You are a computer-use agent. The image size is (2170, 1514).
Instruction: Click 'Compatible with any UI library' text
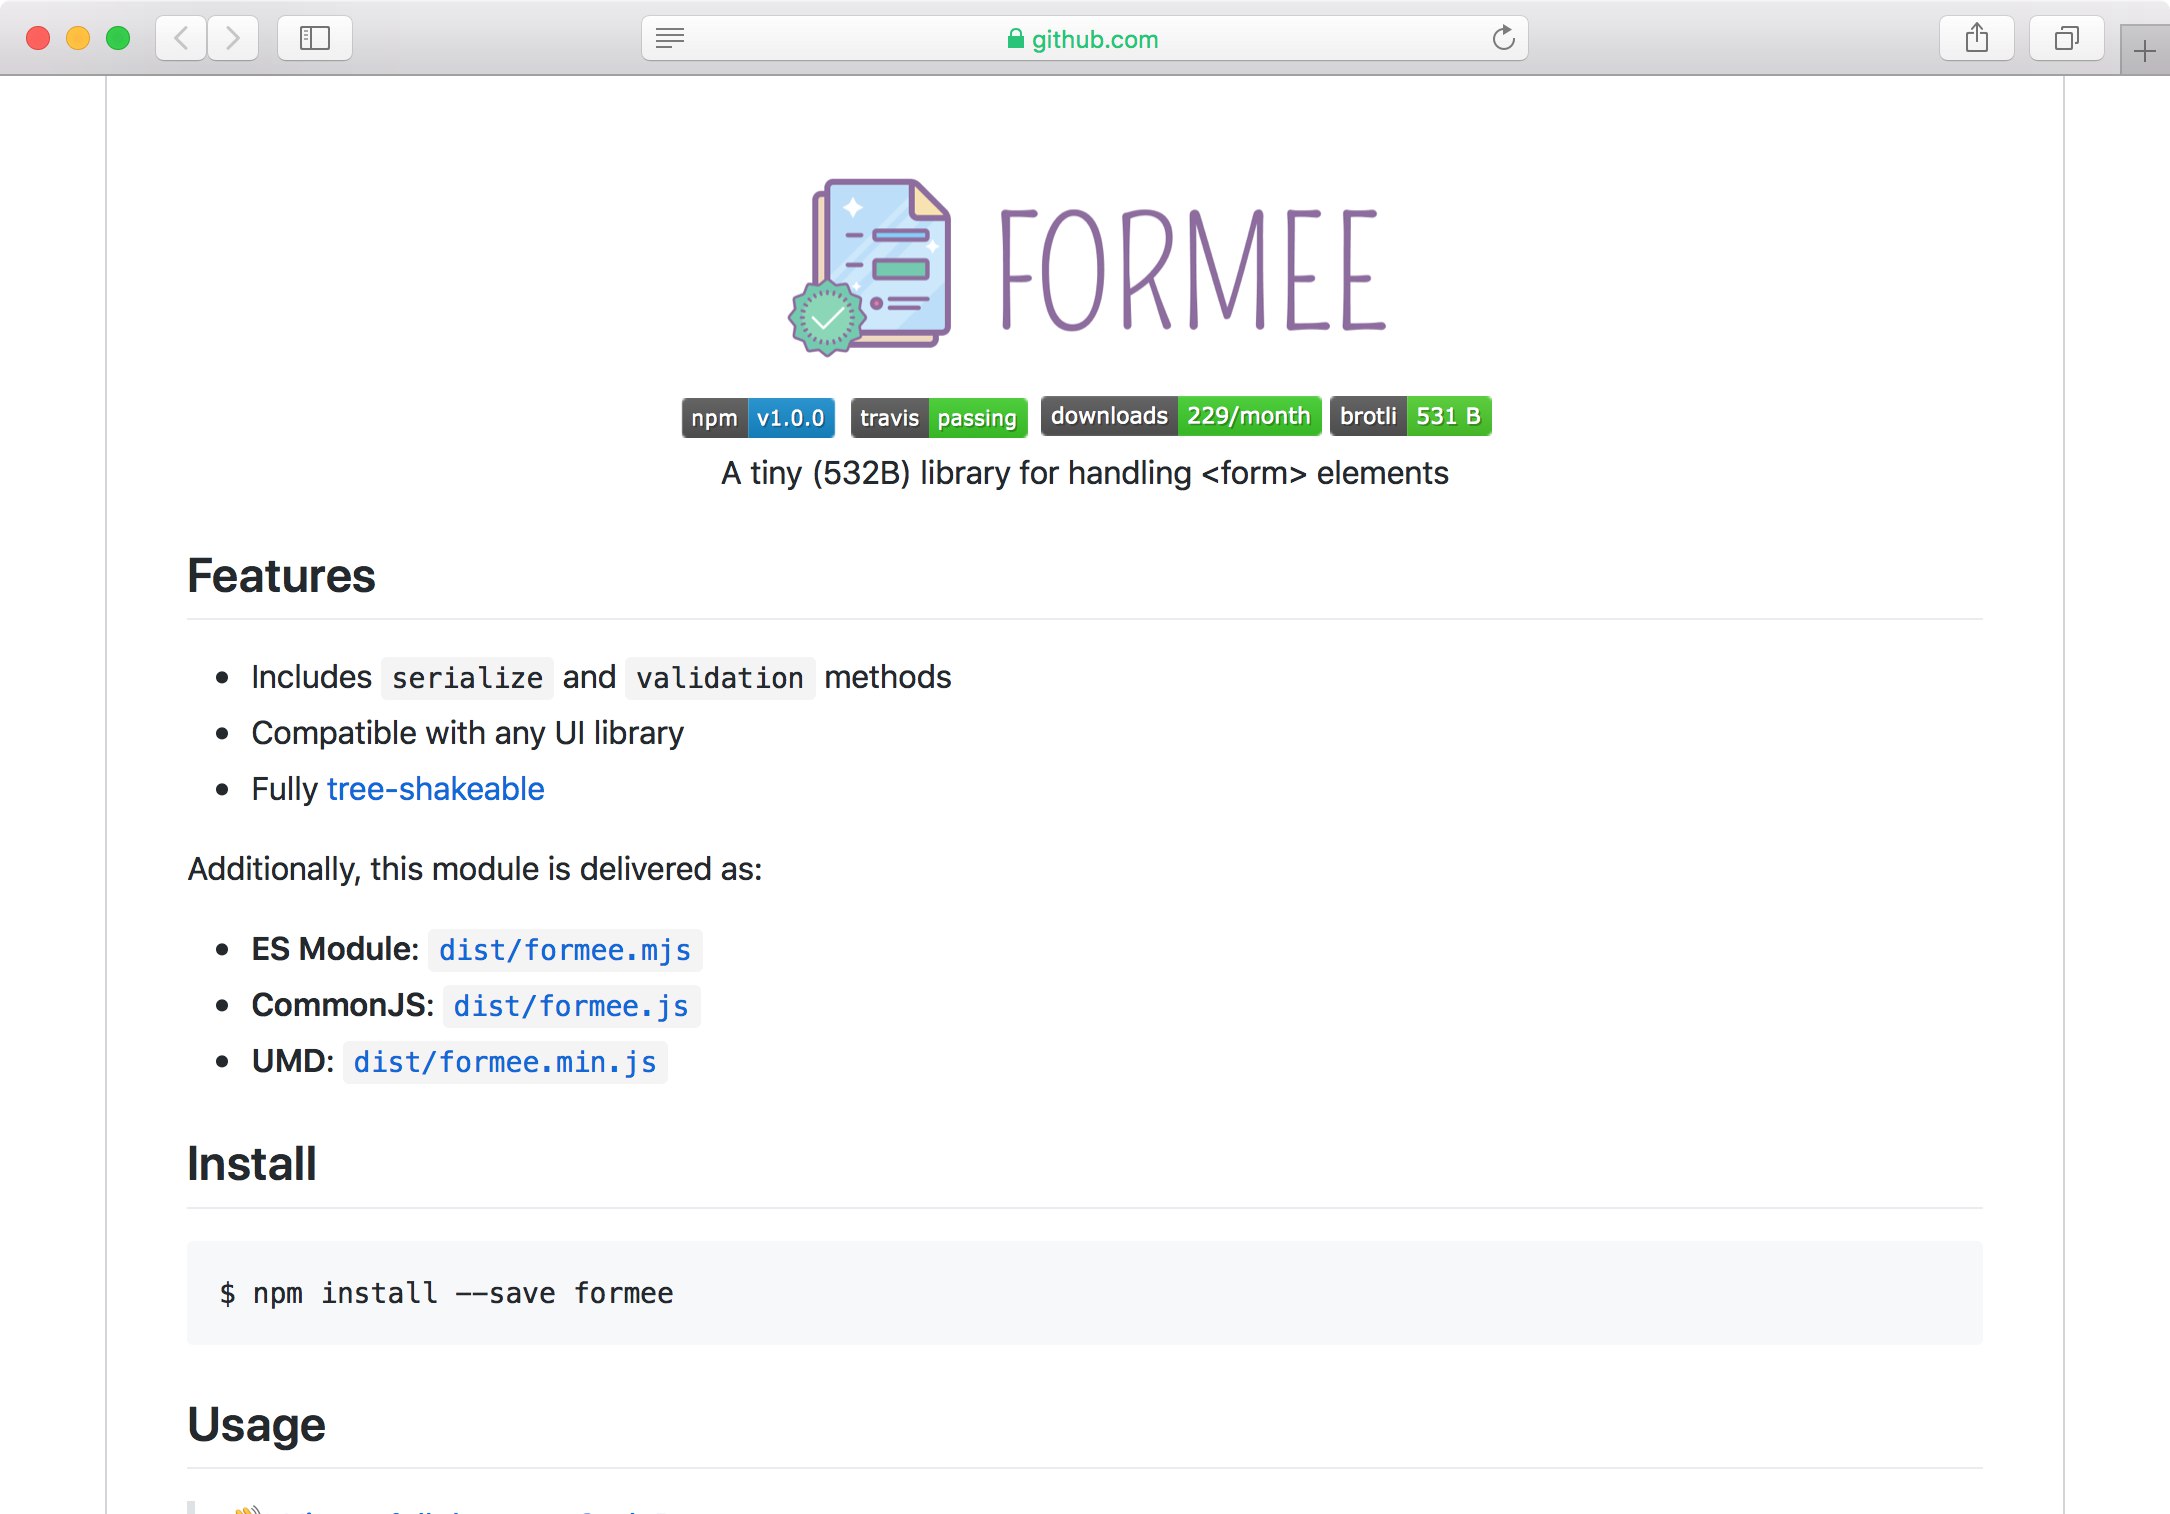coord(468,733)
